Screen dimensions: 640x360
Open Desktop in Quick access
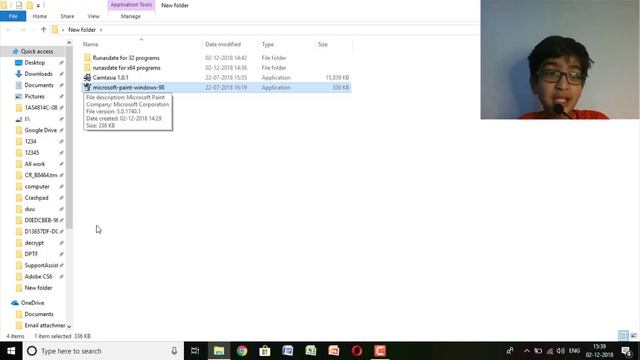(35, 62)
